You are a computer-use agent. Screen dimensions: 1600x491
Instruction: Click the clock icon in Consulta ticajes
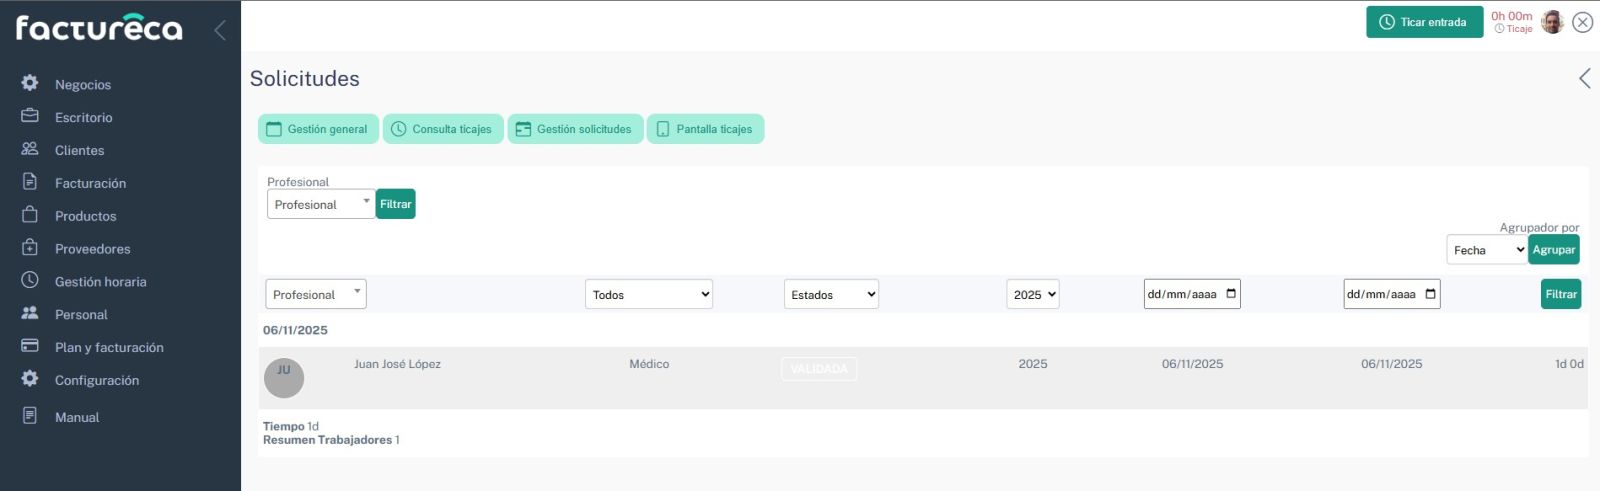(x=399, y=129)
